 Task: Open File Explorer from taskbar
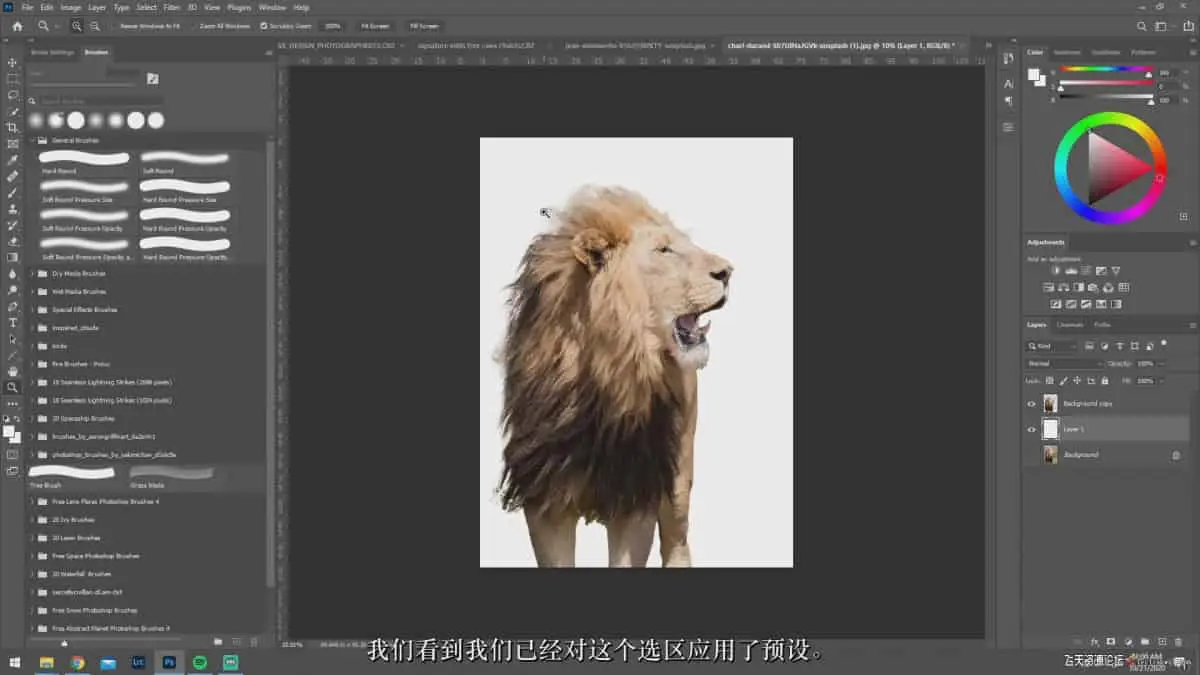click(46, 662)
